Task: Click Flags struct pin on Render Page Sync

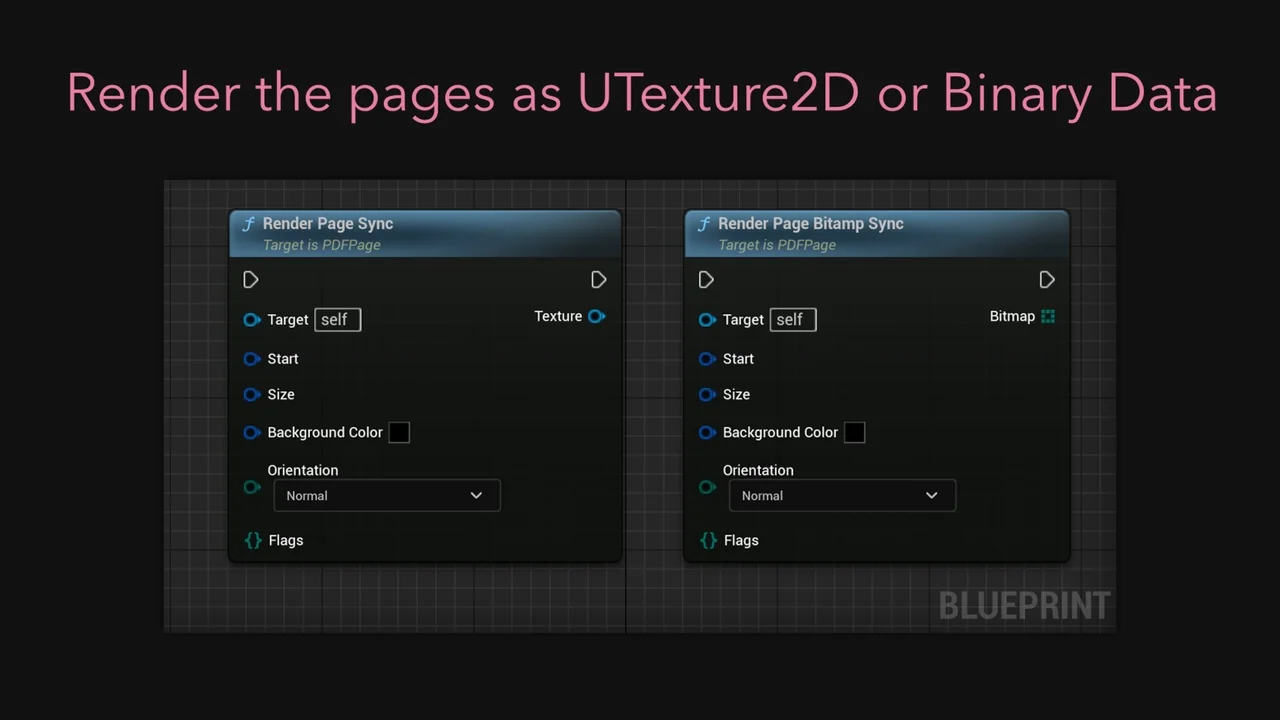Action: 253,540
